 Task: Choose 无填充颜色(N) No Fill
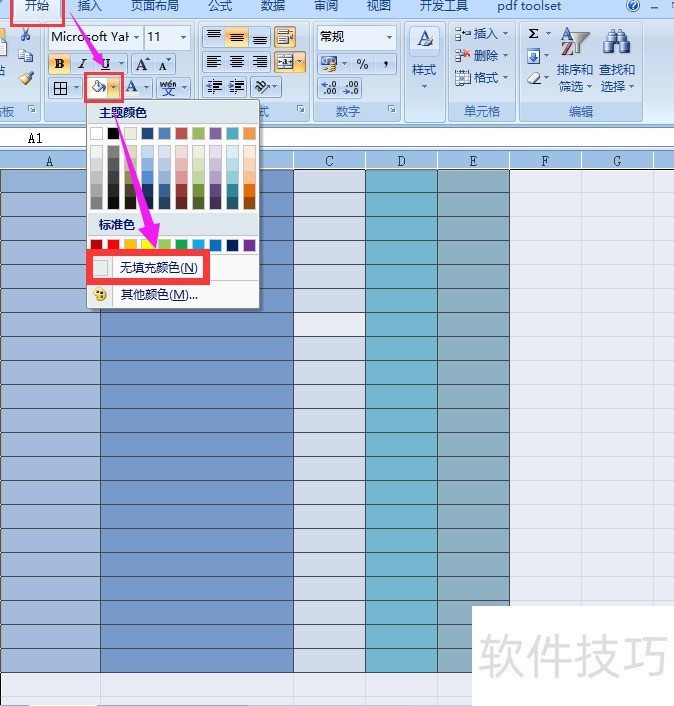tap(173, 268)
